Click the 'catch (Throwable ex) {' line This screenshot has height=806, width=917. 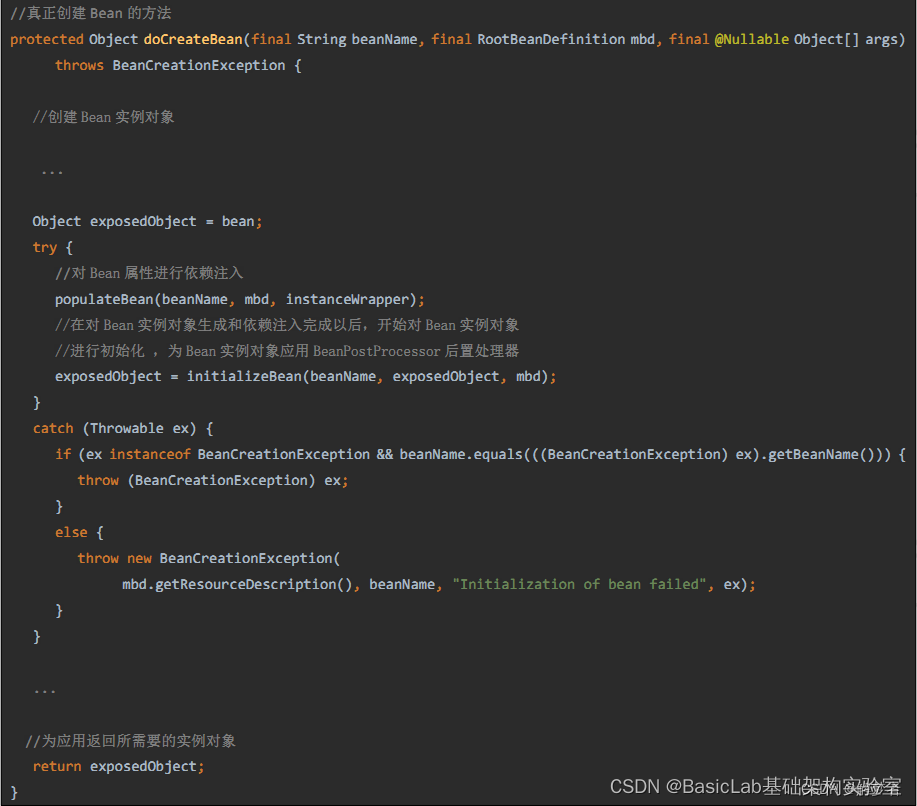tap(123, 429)
